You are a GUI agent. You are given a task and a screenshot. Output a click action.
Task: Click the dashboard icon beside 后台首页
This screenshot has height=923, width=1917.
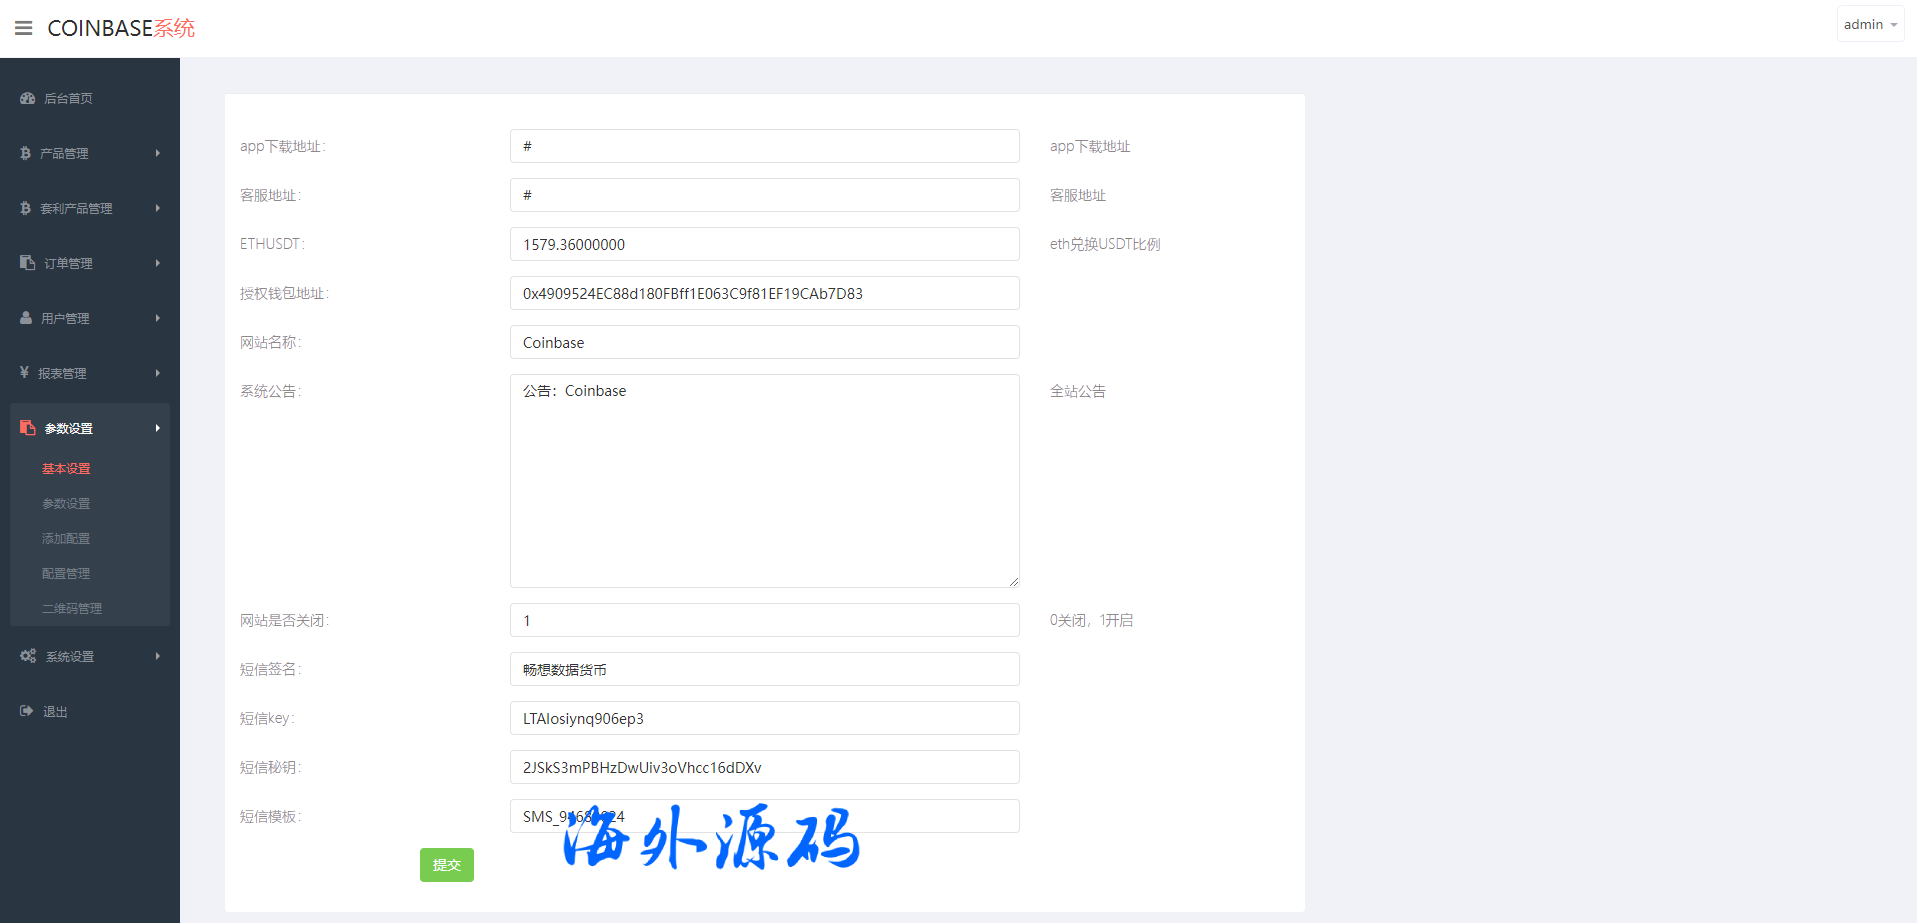click(27, 98)
